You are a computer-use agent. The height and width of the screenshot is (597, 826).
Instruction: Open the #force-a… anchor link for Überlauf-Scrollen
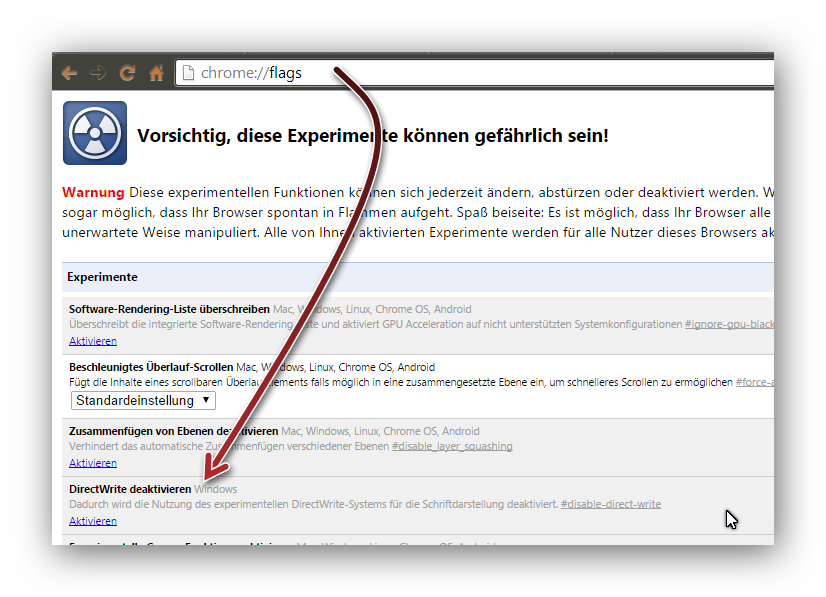tap(754, 382)
